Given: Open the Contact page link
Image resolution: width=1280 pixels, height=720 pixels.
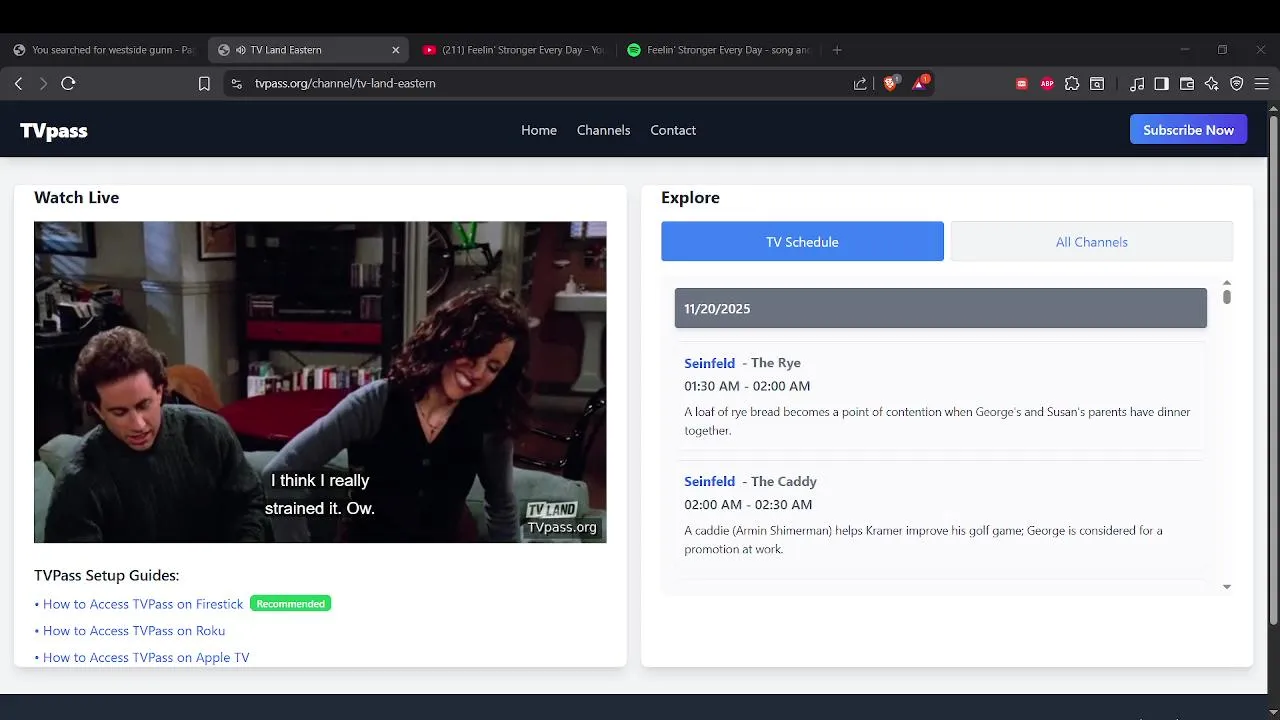Looking at the screenshot, I should (x=673, y=130).
